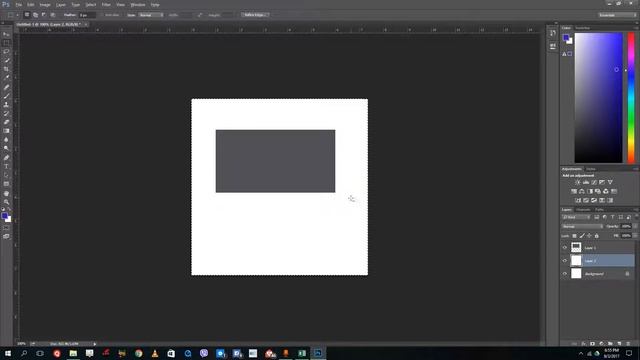Open the tool preset picker arrow
The width and height of the screenshot is (640, 360).
coord(17,15)
